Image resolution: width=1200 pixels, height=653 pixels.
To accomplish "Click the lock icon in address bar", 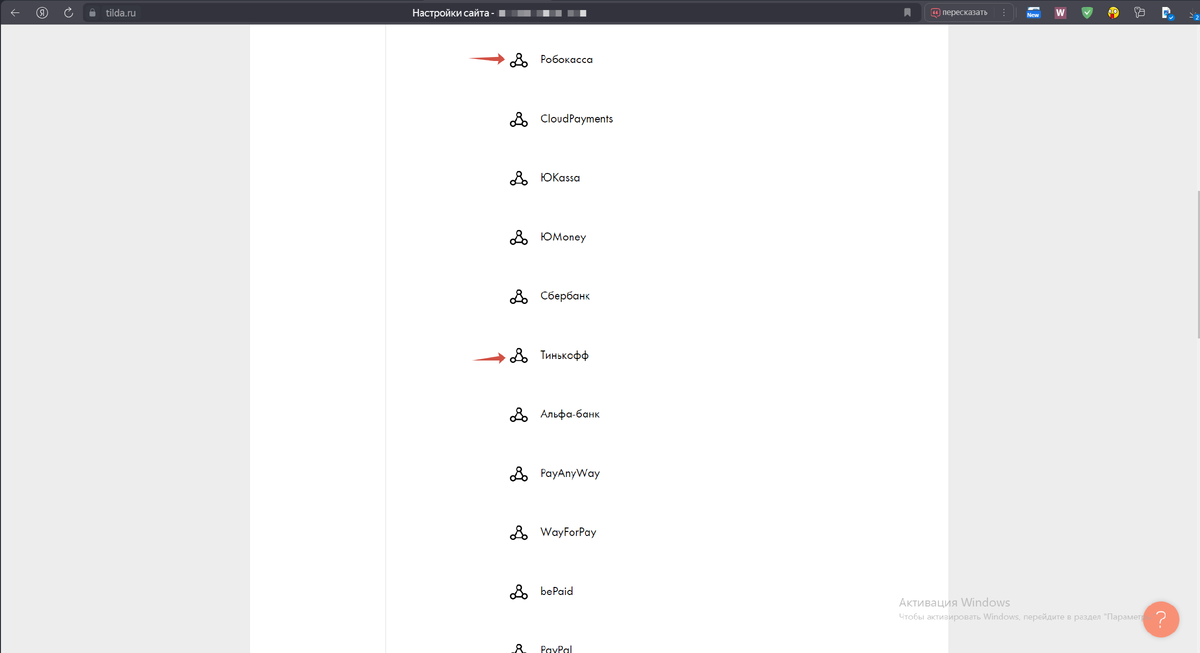I will [x=93, y=13].
